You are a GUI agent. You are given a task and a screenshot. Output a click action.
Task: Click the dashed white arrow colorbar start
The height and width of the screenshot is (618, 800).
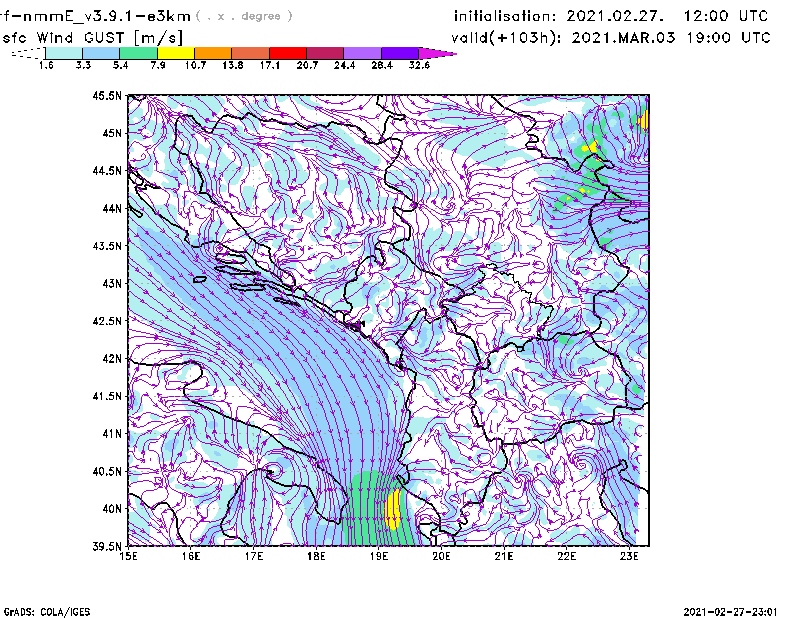pyautogui.click(x=28, y=53)
